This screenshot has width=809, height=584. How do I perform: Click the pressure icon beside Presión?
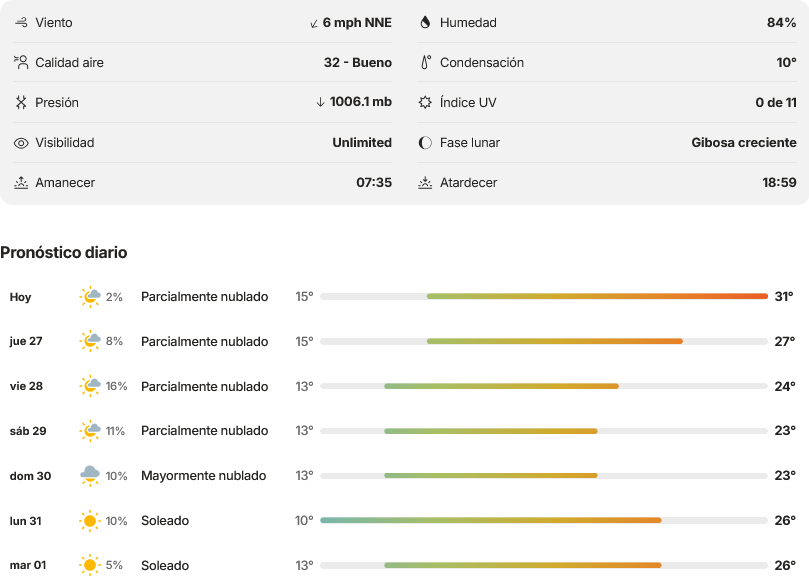click(x=21, y=102)
